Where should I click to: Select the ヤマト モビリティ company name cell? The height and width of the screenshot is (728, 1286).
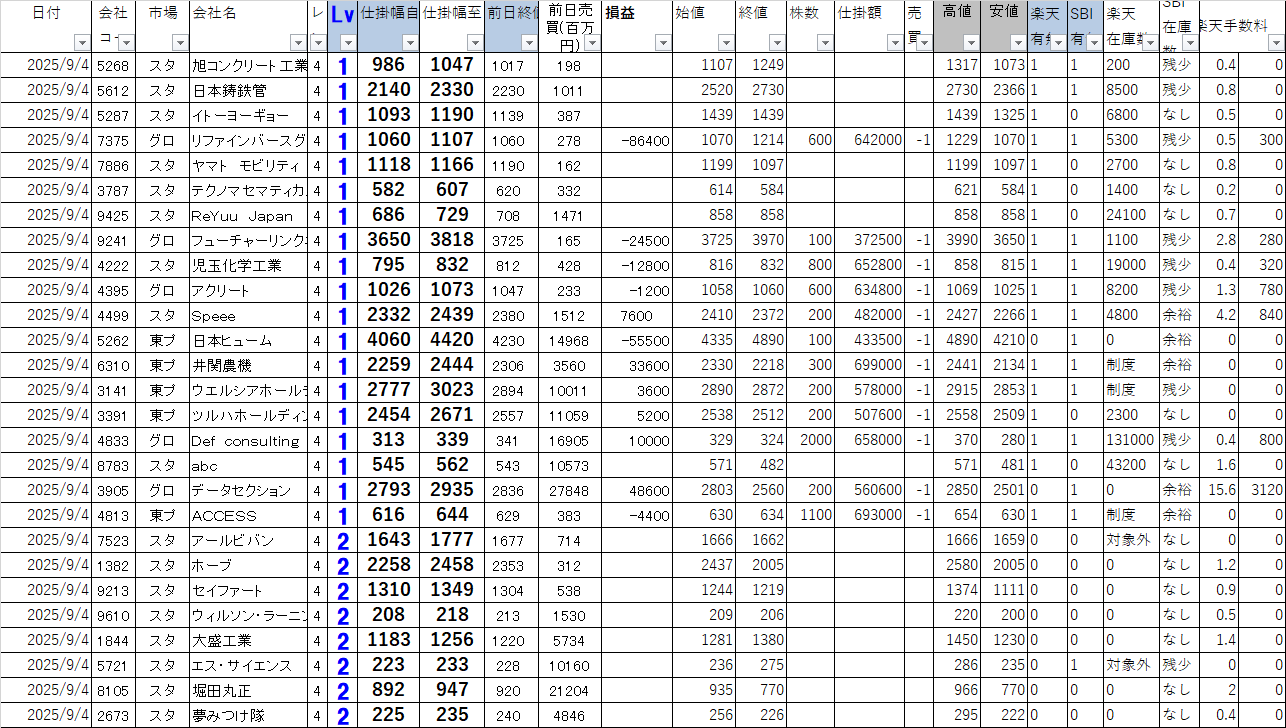249,165
